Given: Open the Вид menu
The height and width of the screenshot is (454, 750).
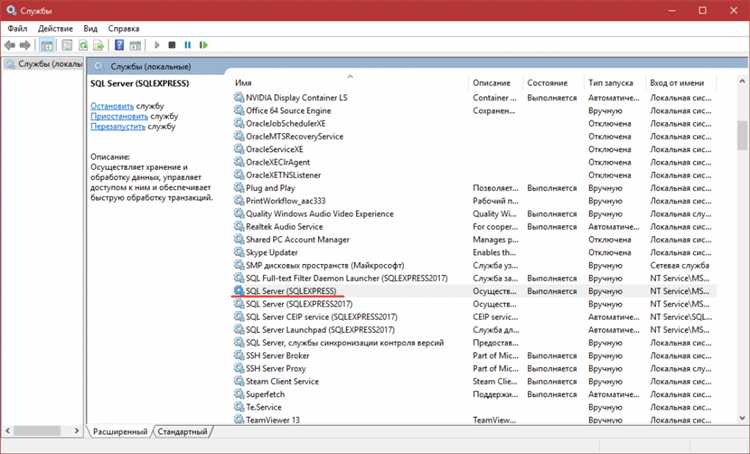Looking at the screenshot, I should click(90, 29).
